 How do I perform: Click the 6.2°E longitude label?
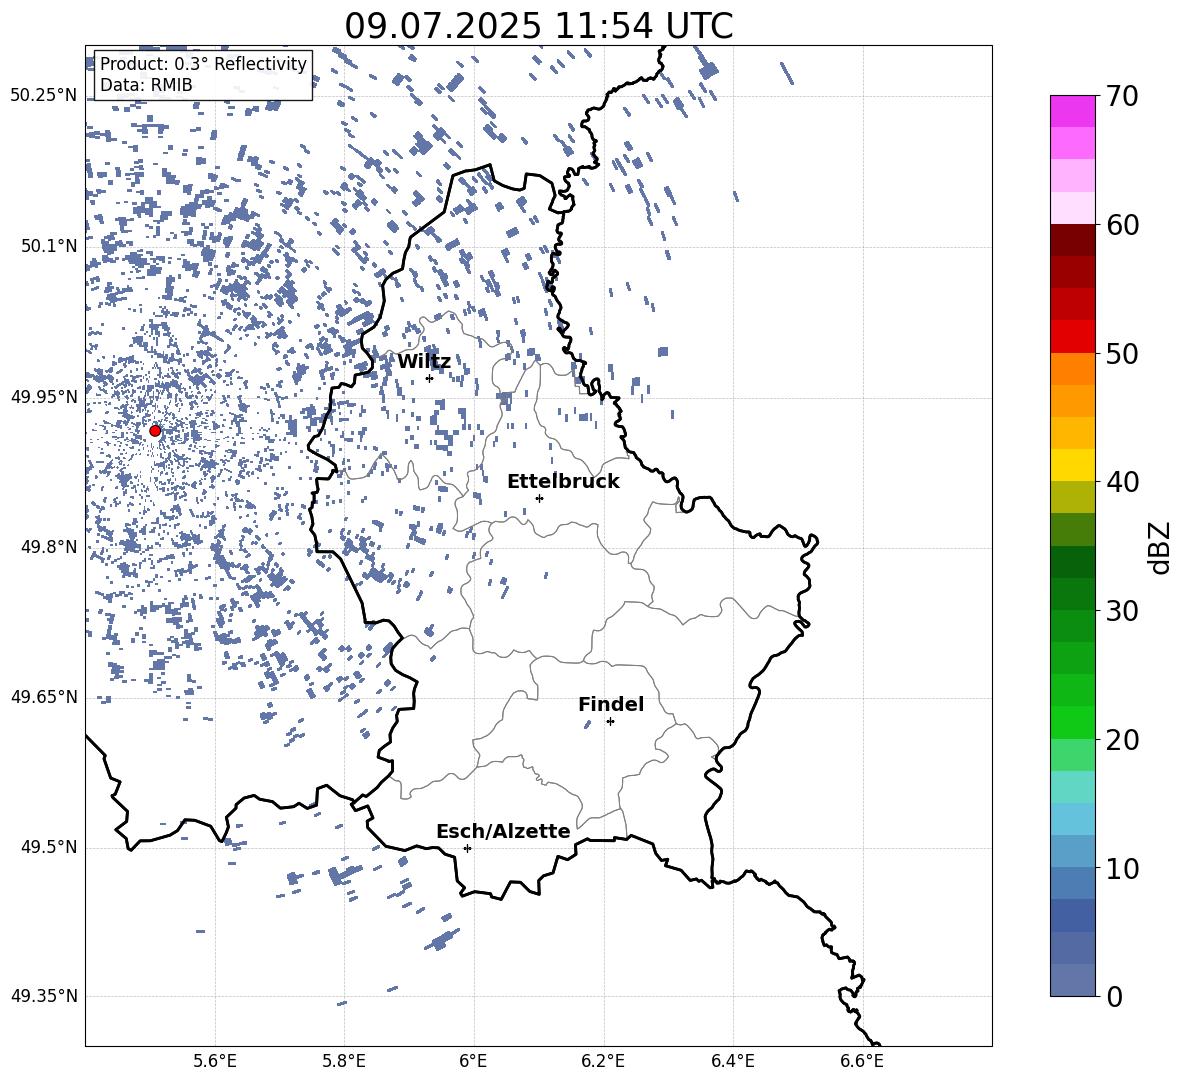603,1061
